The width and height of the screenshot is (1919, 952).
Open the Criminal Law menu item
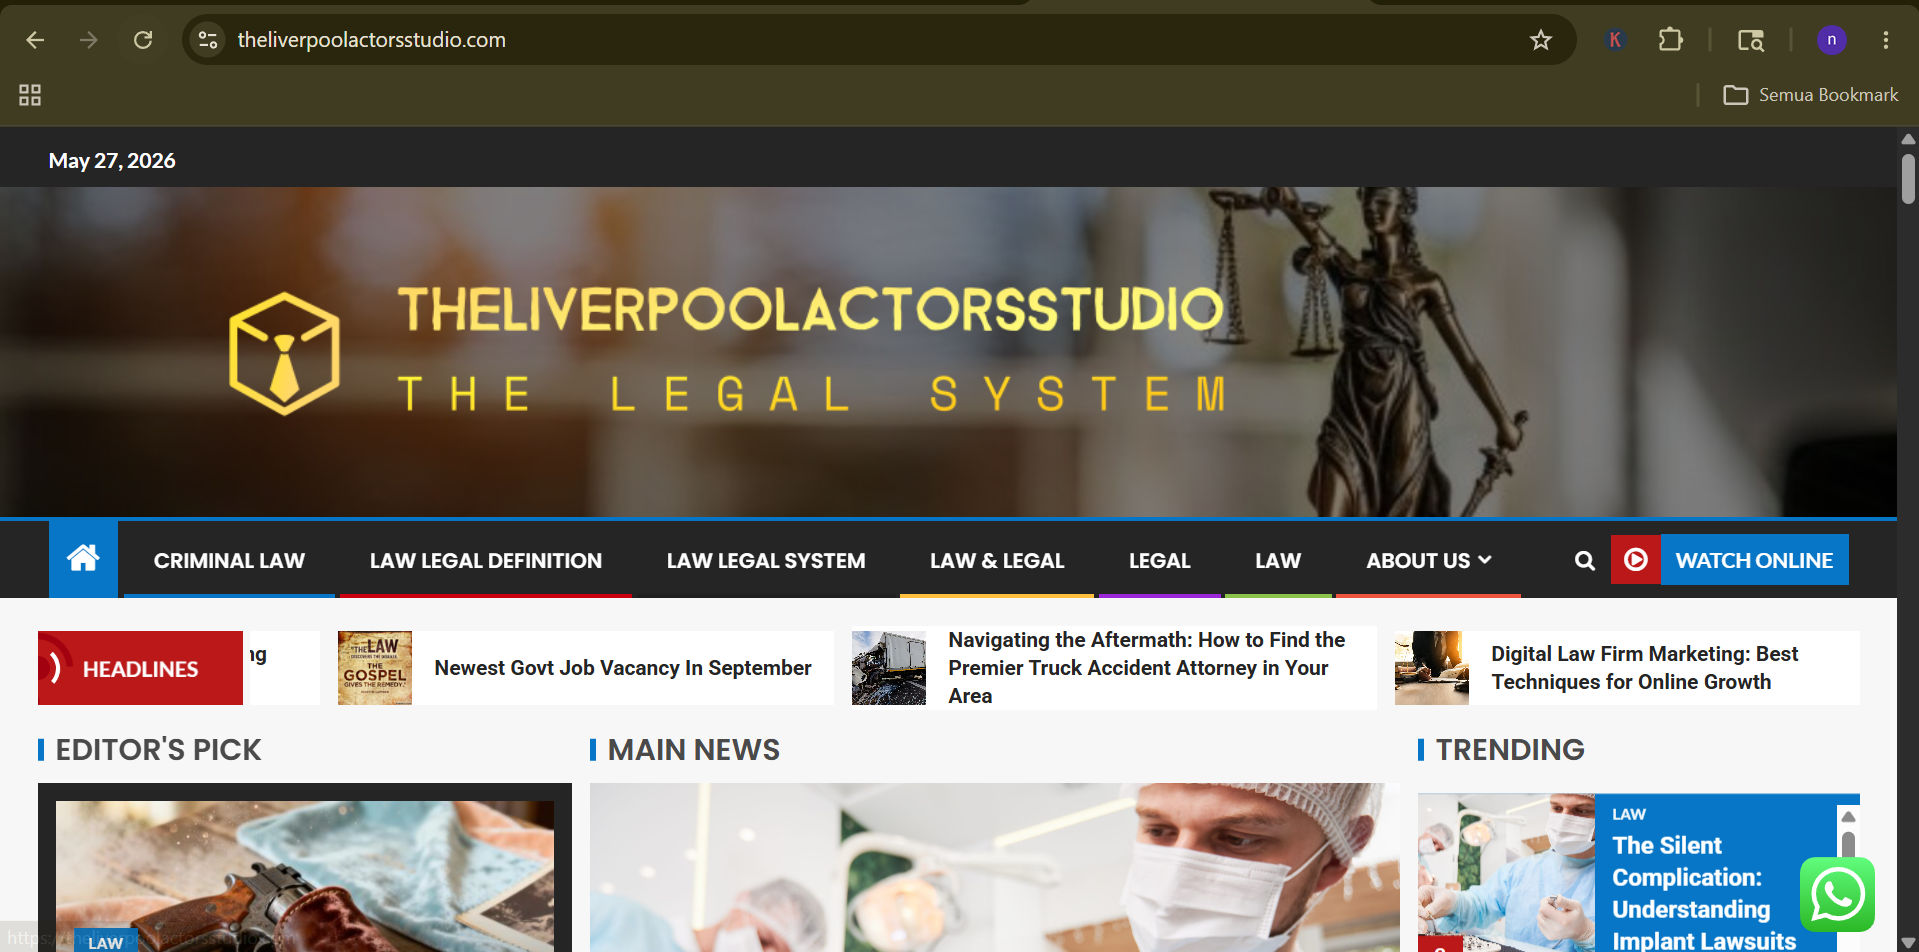point(229,561)
